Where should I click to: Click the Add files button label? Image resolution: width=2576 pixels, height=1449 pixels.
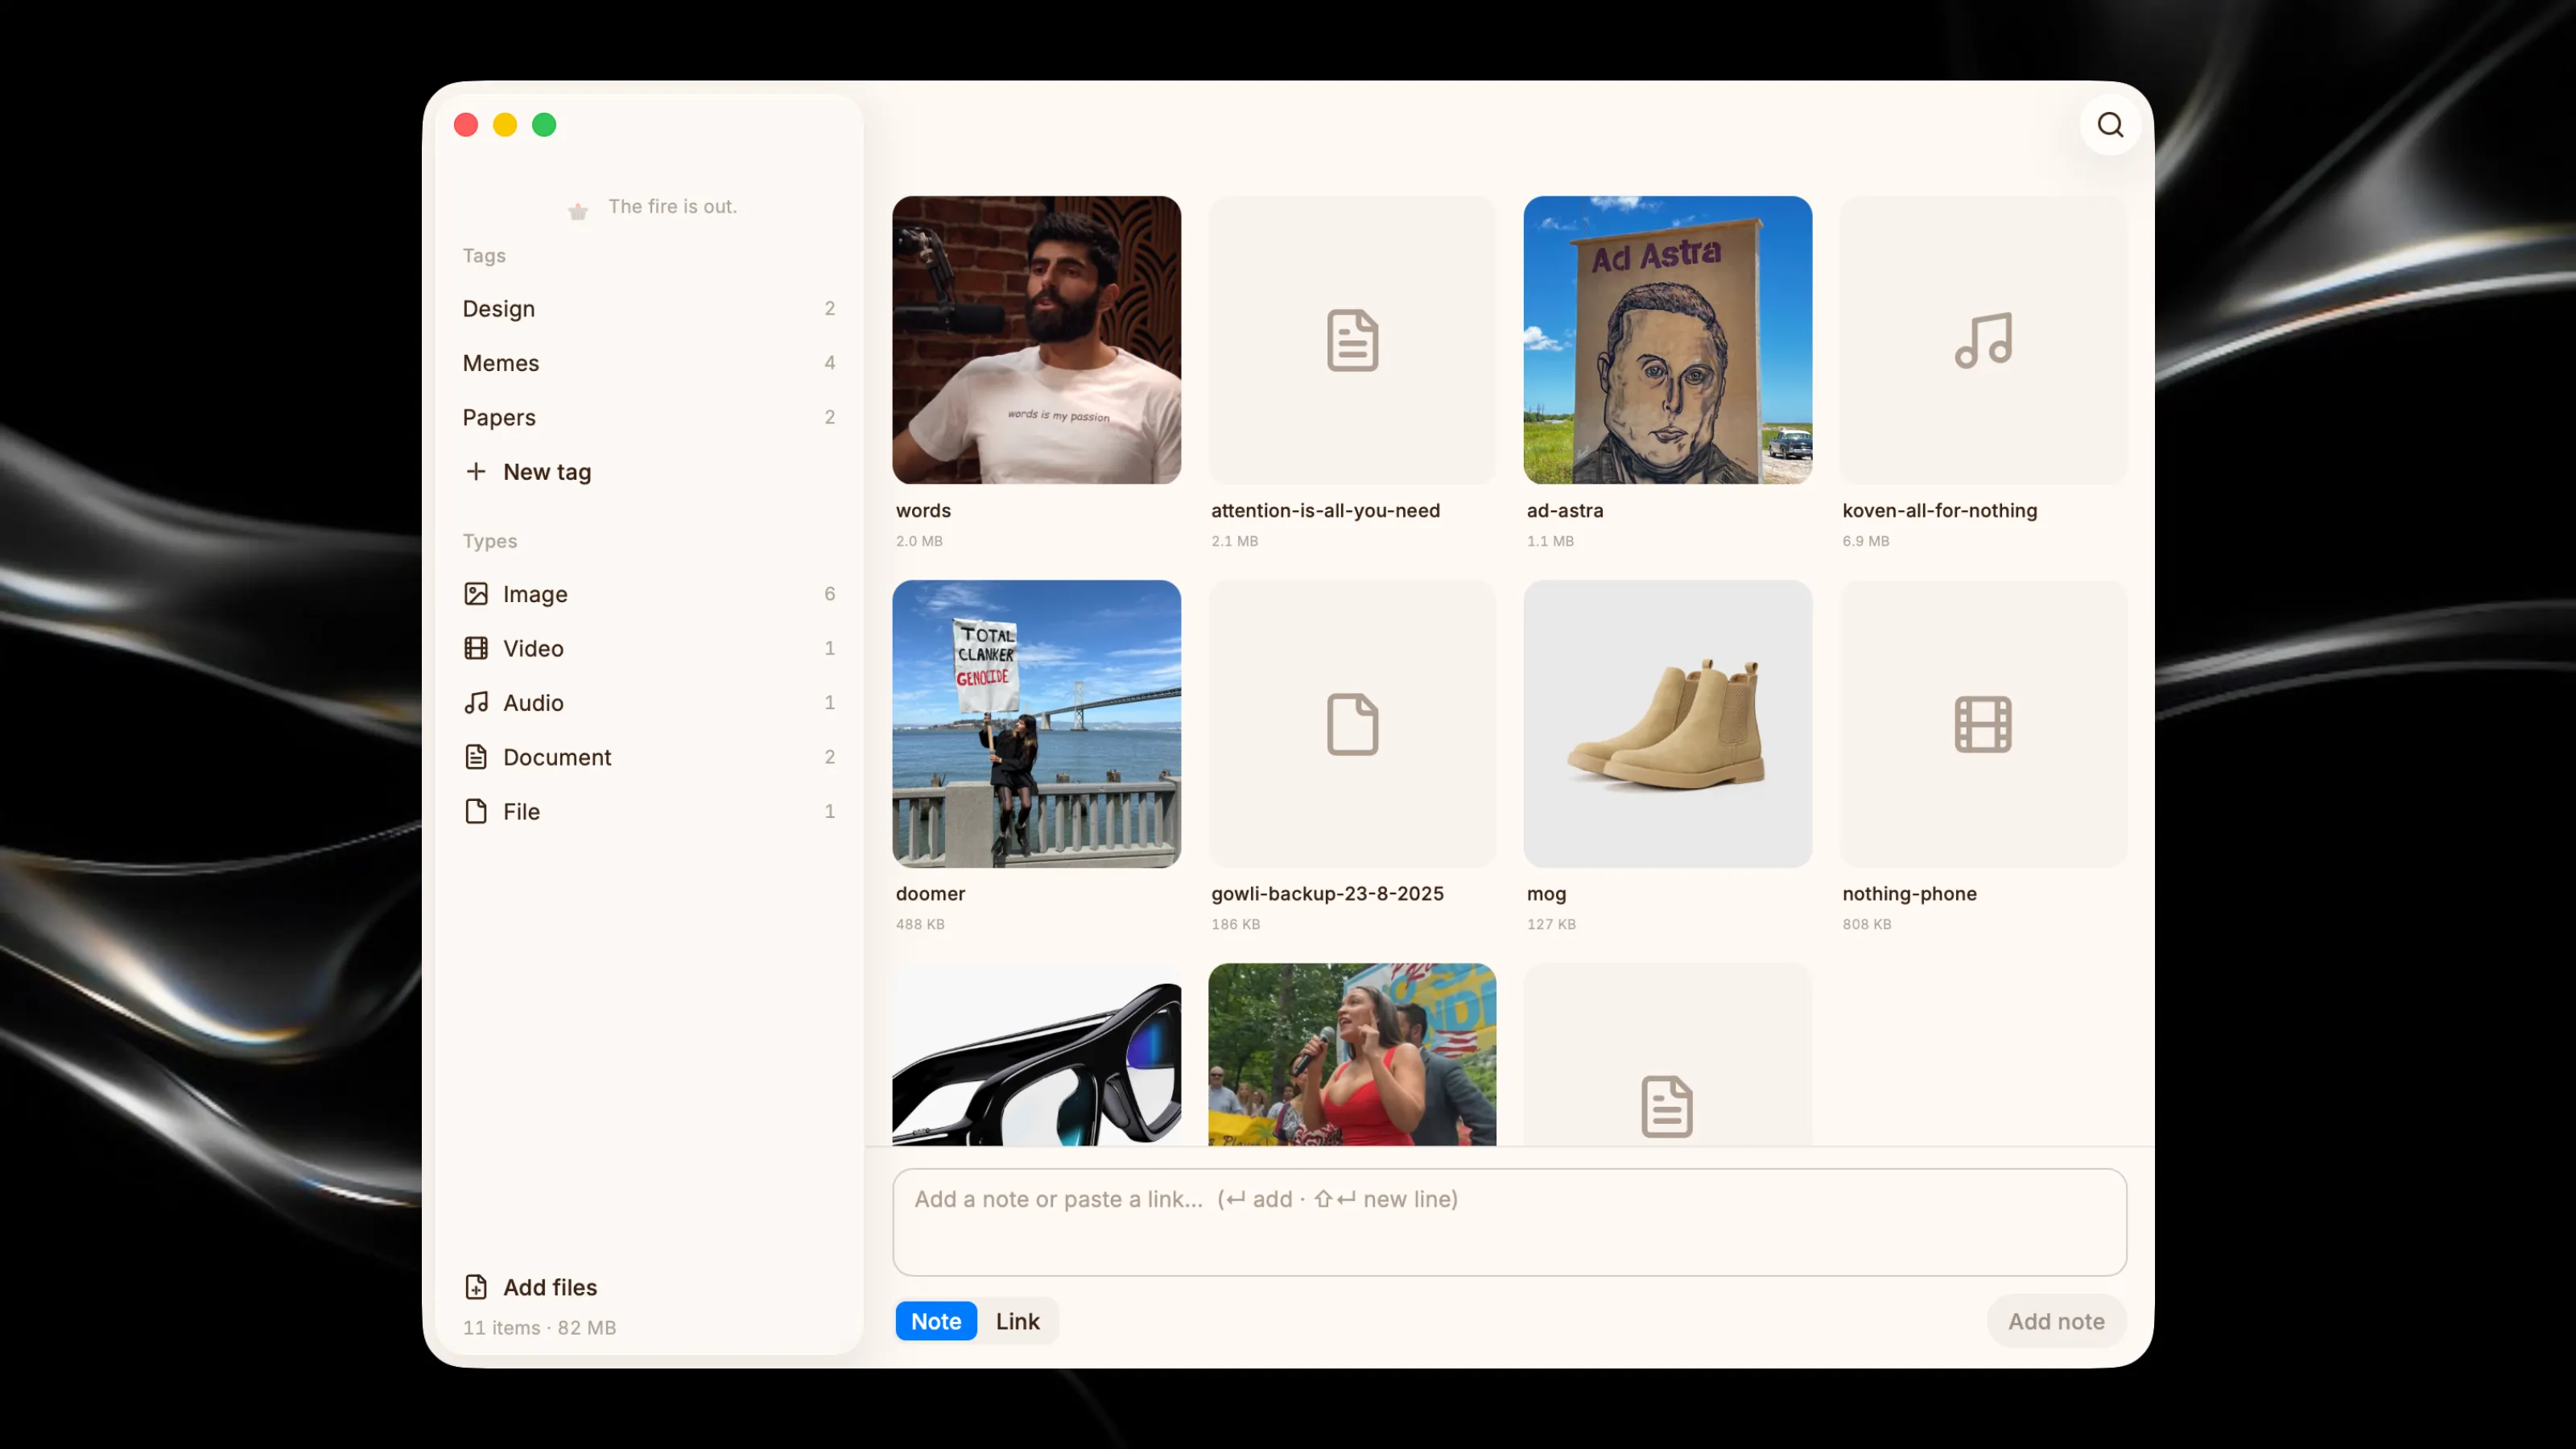pyautogui.click(x=550, y=1288)
